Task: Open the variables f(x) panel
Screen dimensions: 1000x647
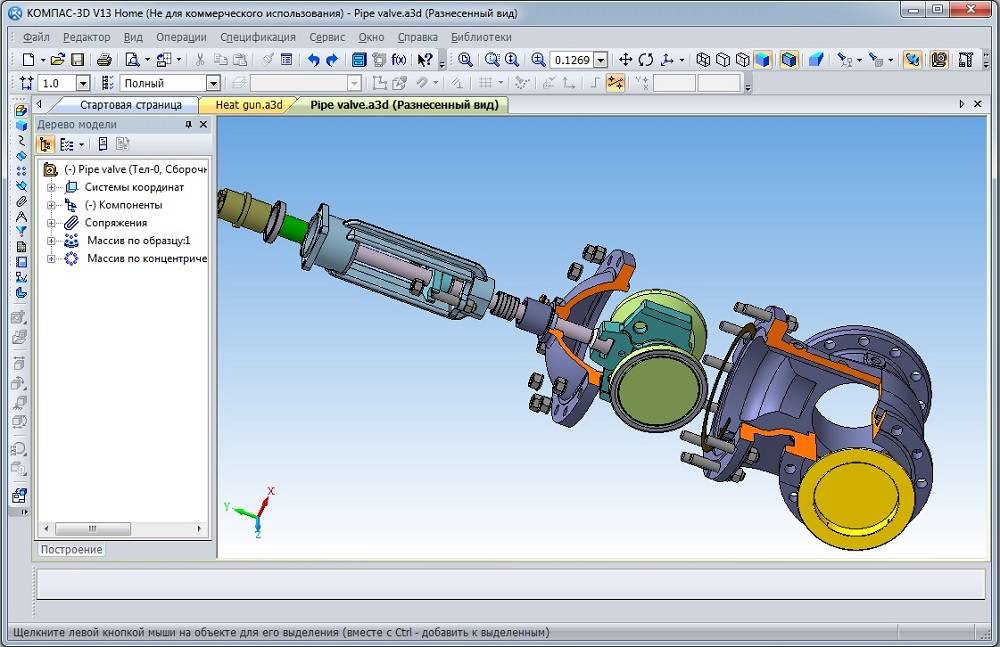Action: pyautogui.click(x=399, y=60)
